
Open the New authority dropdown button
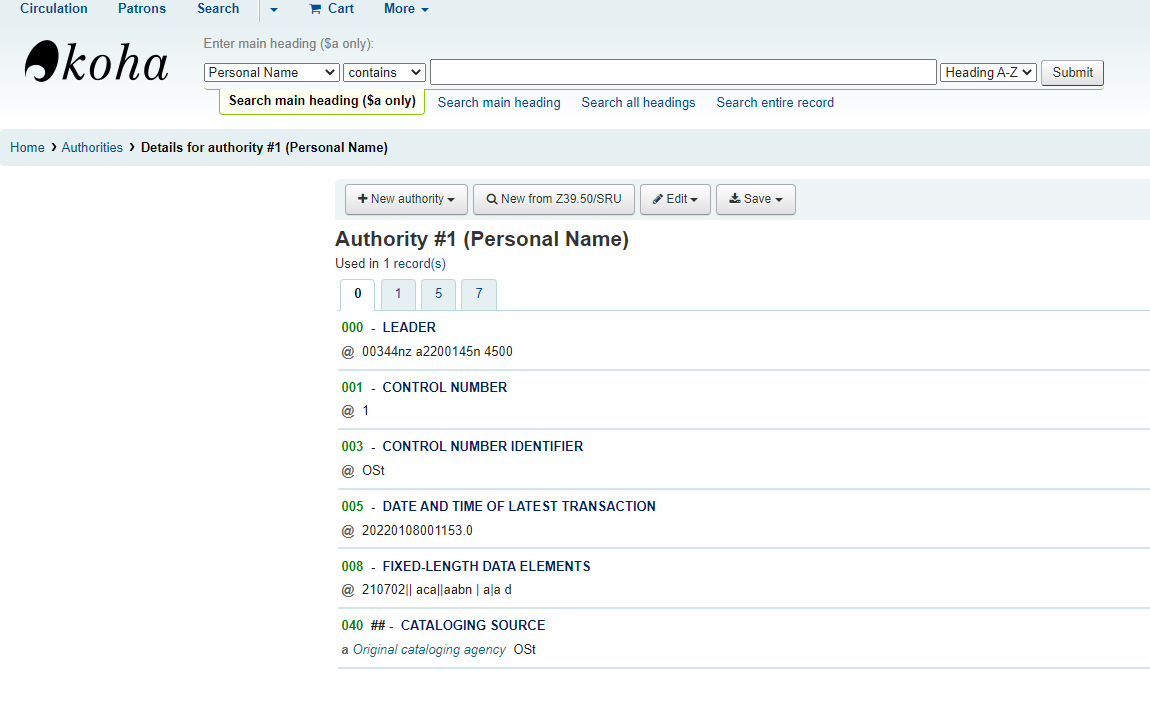point(405,199)
